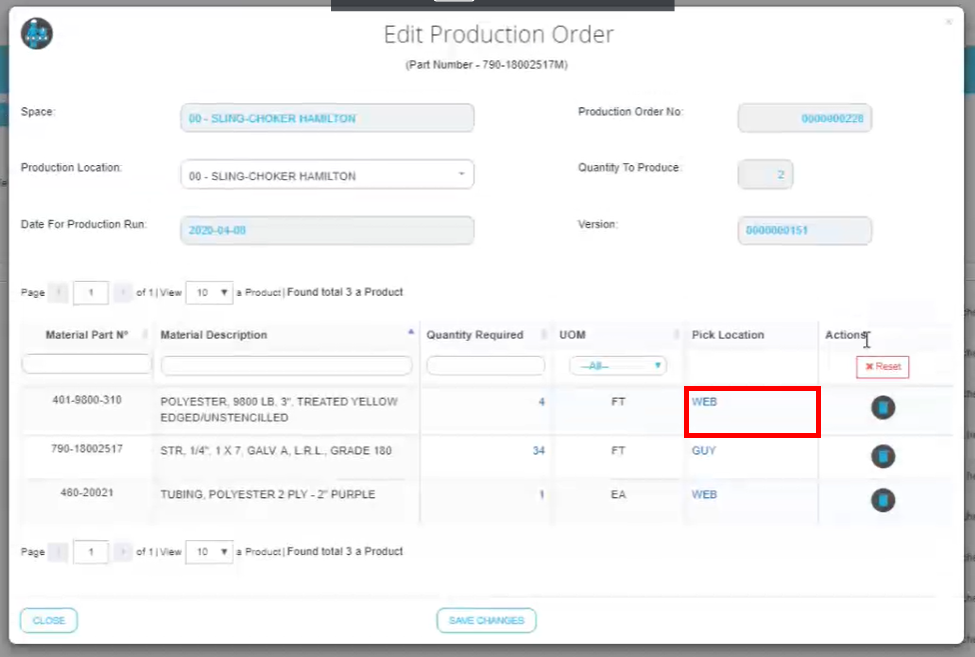Image resolution: width=975 pixels, height=657 pixels.
Task: Click the top page number field
Action: click(91, 293)
